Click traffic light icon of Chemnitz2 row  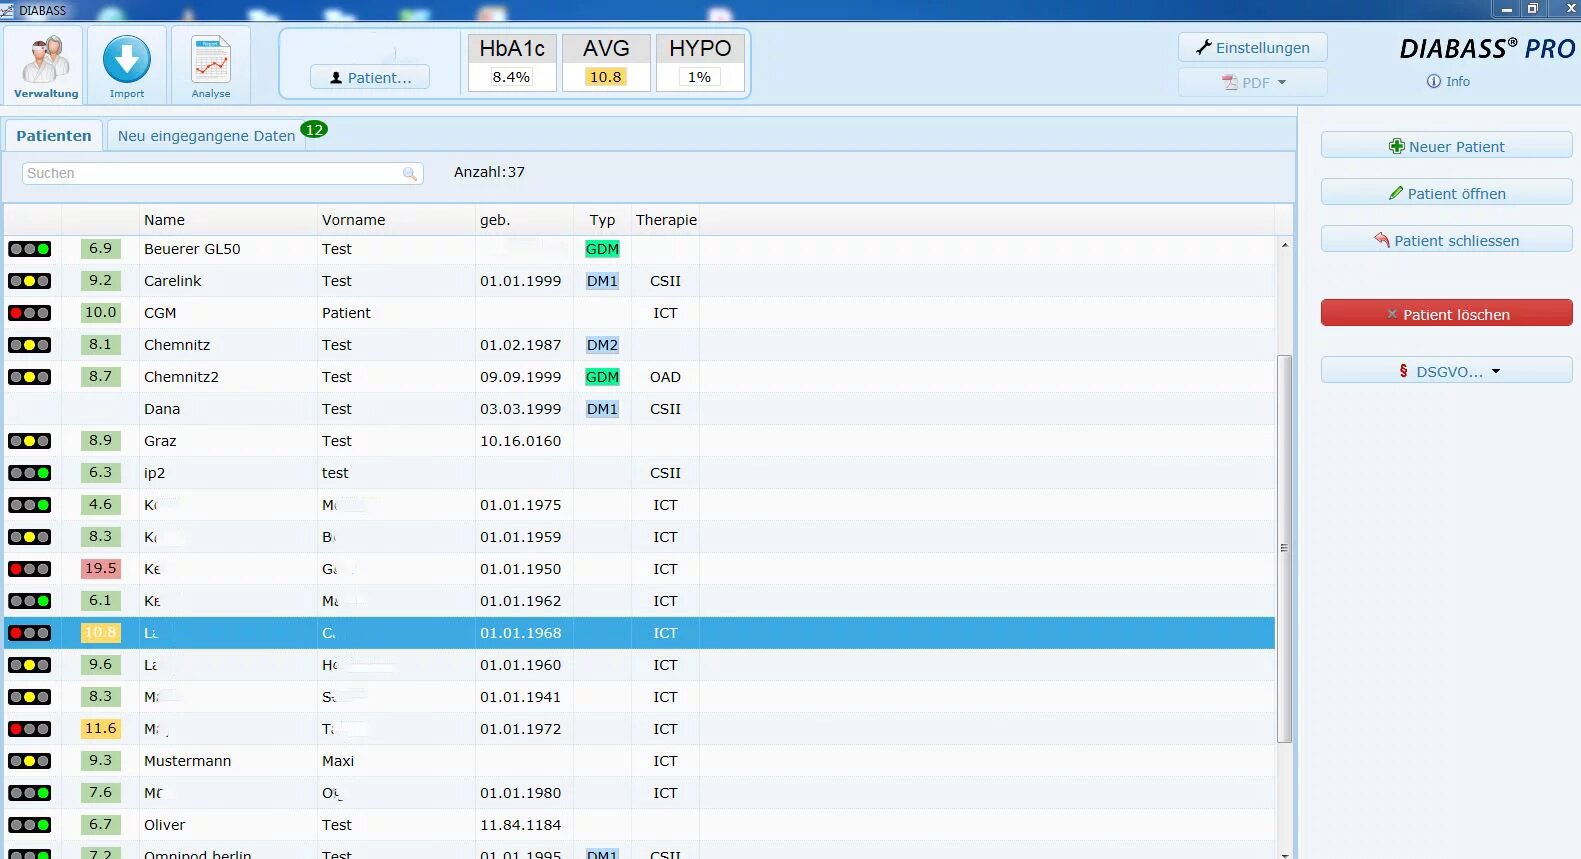click(x=29, y=377)
